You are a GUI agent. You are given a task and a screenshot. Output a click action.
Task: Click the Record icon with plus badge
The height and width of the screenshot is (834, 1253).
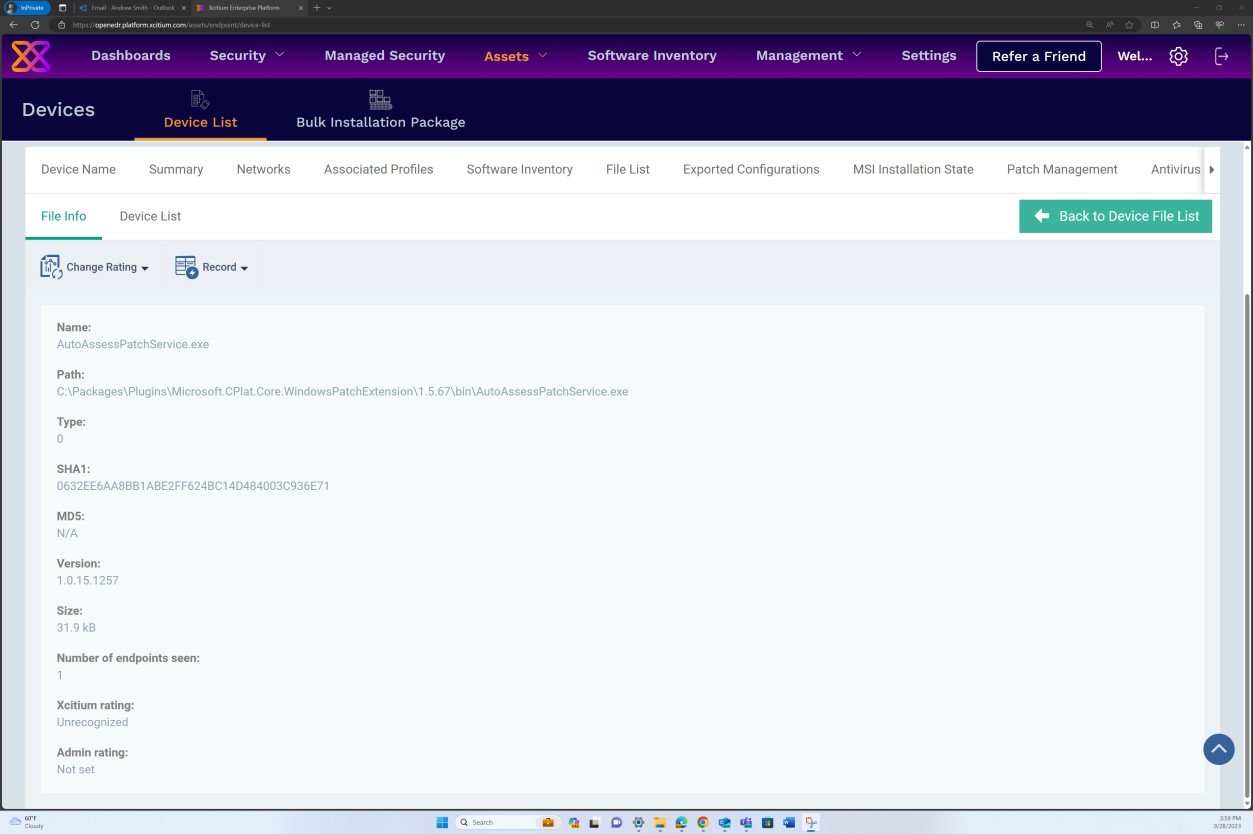pyautogui.click(x=185, y=265)
